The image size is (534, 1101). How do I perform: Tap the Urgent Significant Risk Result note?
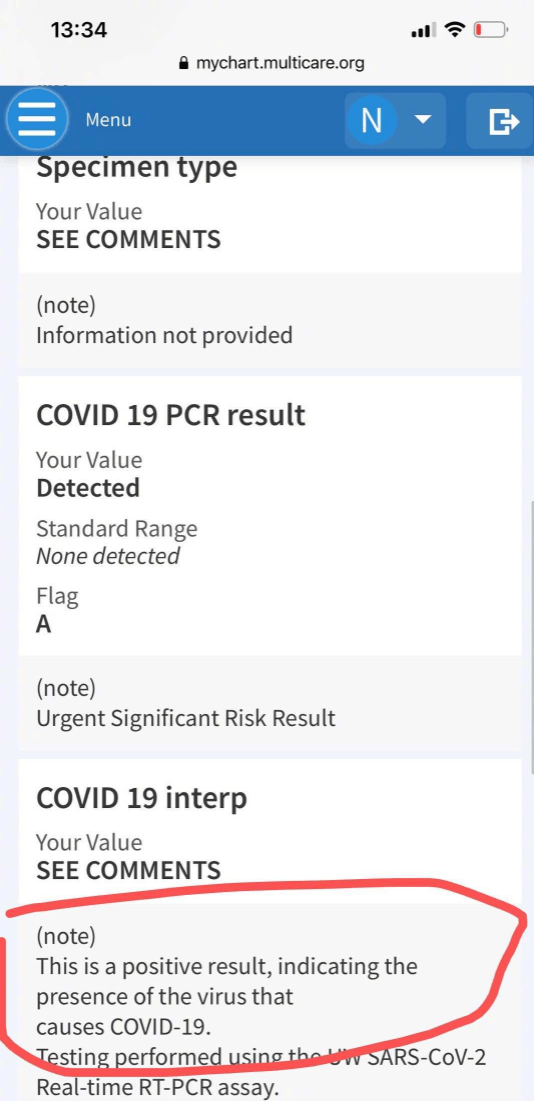pos(186,718)
